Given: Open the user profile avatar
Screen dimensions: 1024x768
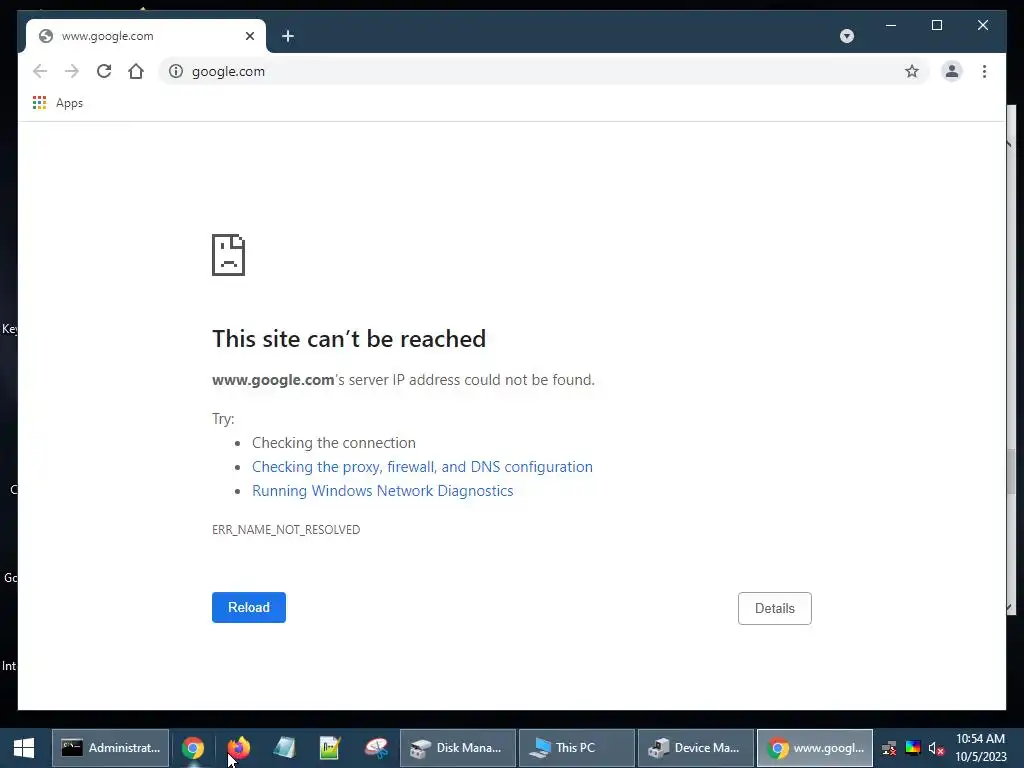Looking at the screenshot, I should point(952,71).
